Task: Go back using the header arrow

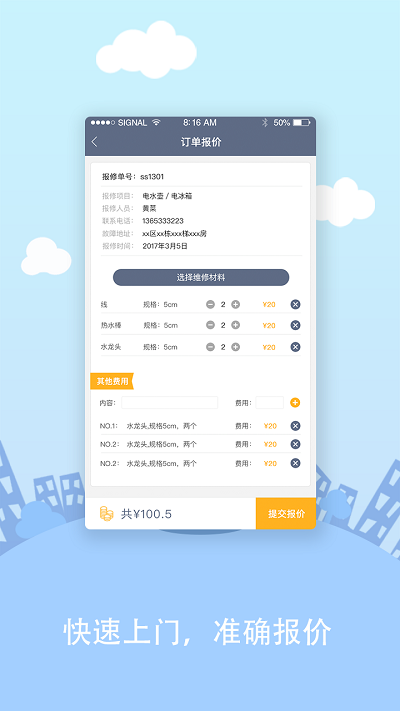Action: 94,142
